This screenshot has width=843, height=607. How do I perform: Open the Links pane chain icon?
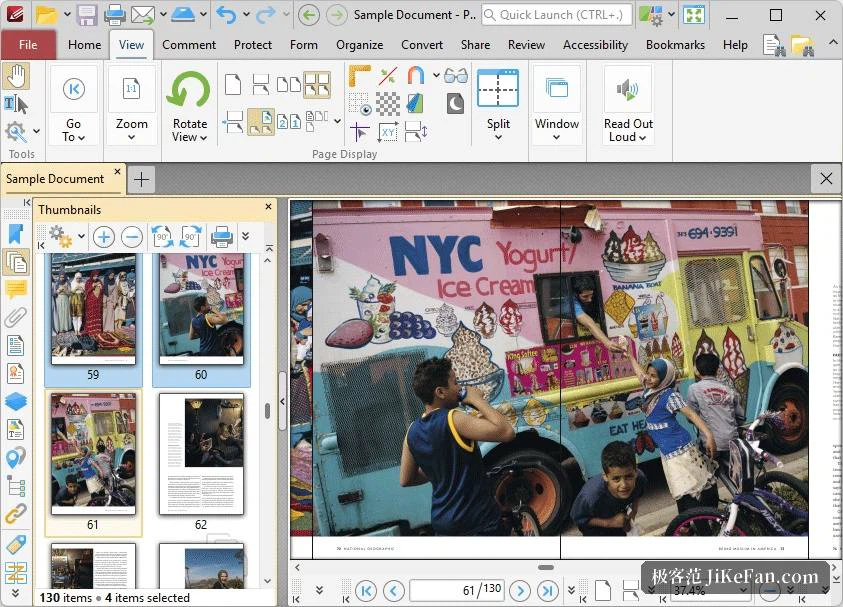click(16, 513)
